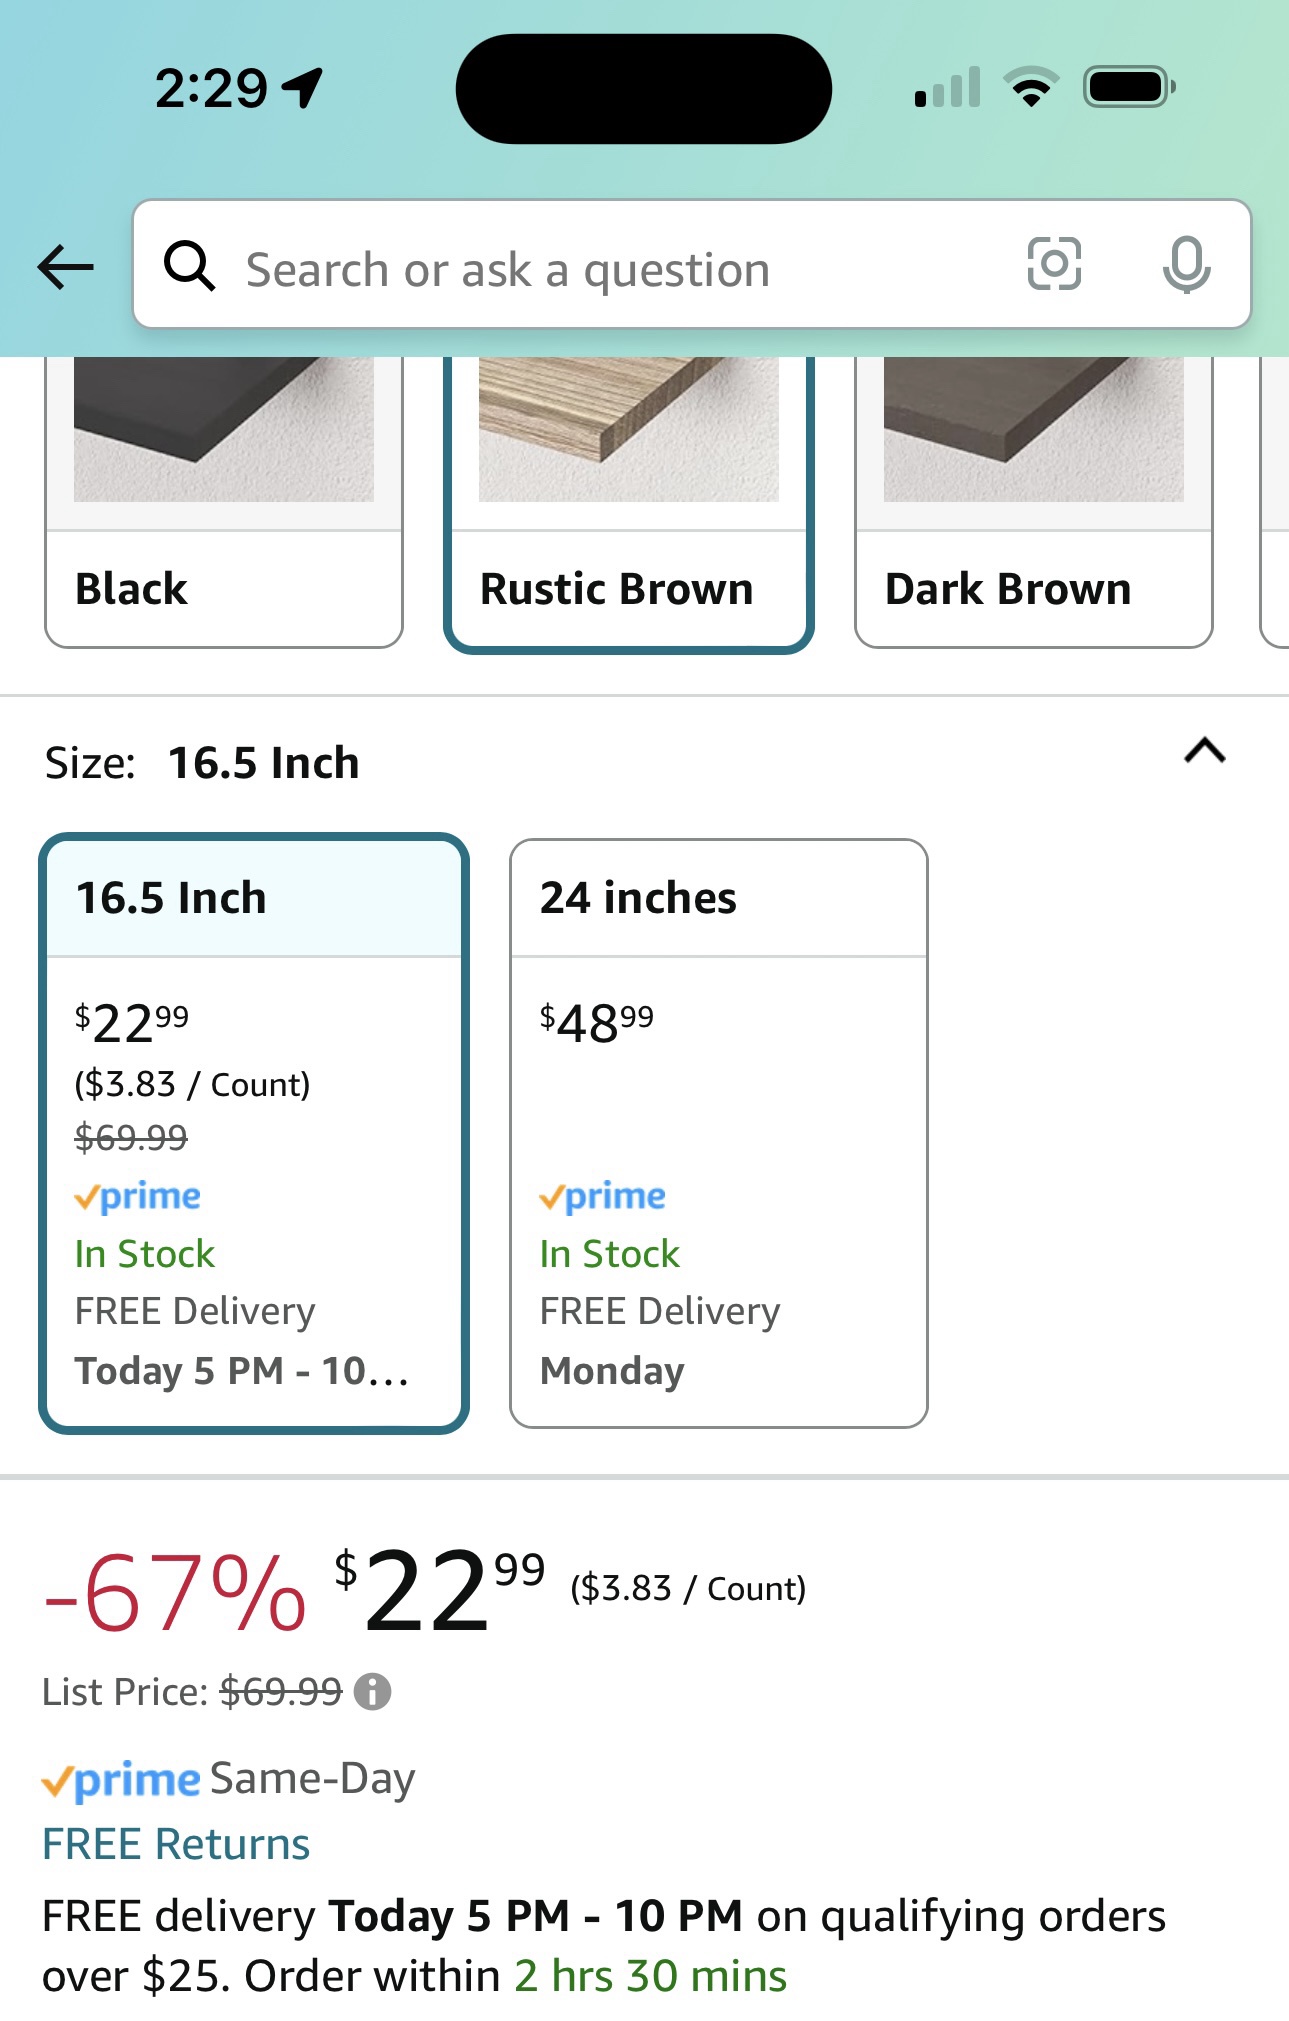This screenshot has width=1289, height=2021.
Task: Tap List Price info icon
Action: coord(372,1692)
